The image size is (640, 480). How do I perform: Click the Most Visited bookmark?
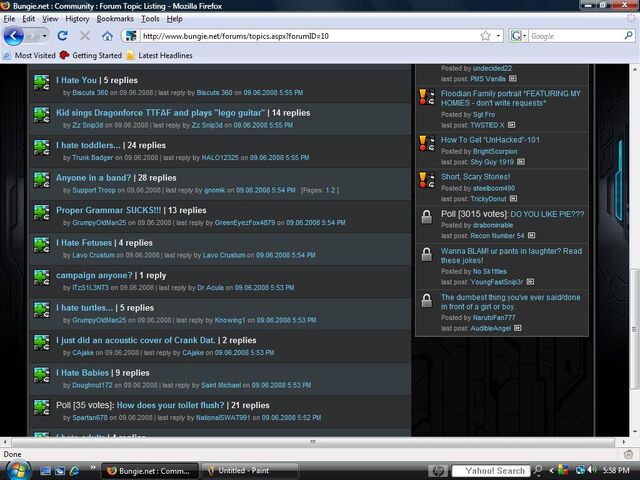tap(29, 56)
